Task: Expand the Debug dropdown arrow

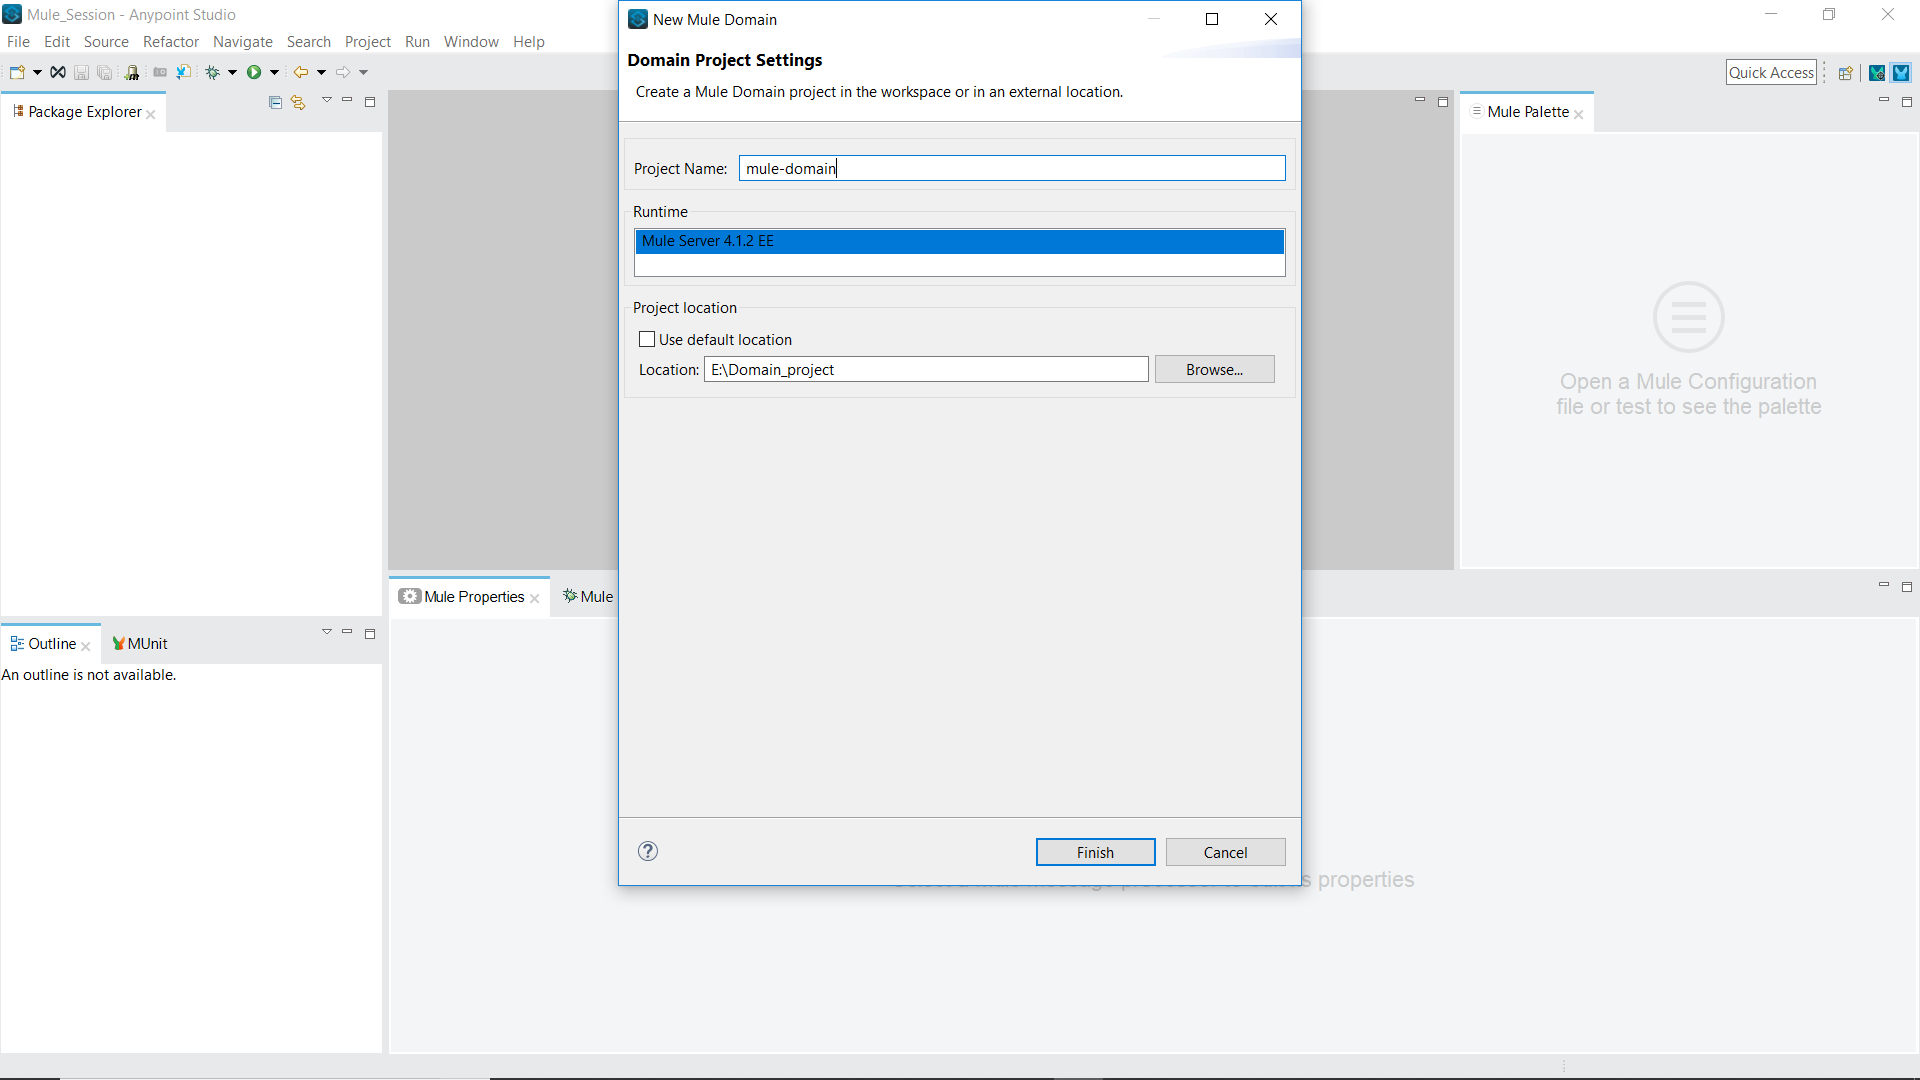Action: (232, 72)
